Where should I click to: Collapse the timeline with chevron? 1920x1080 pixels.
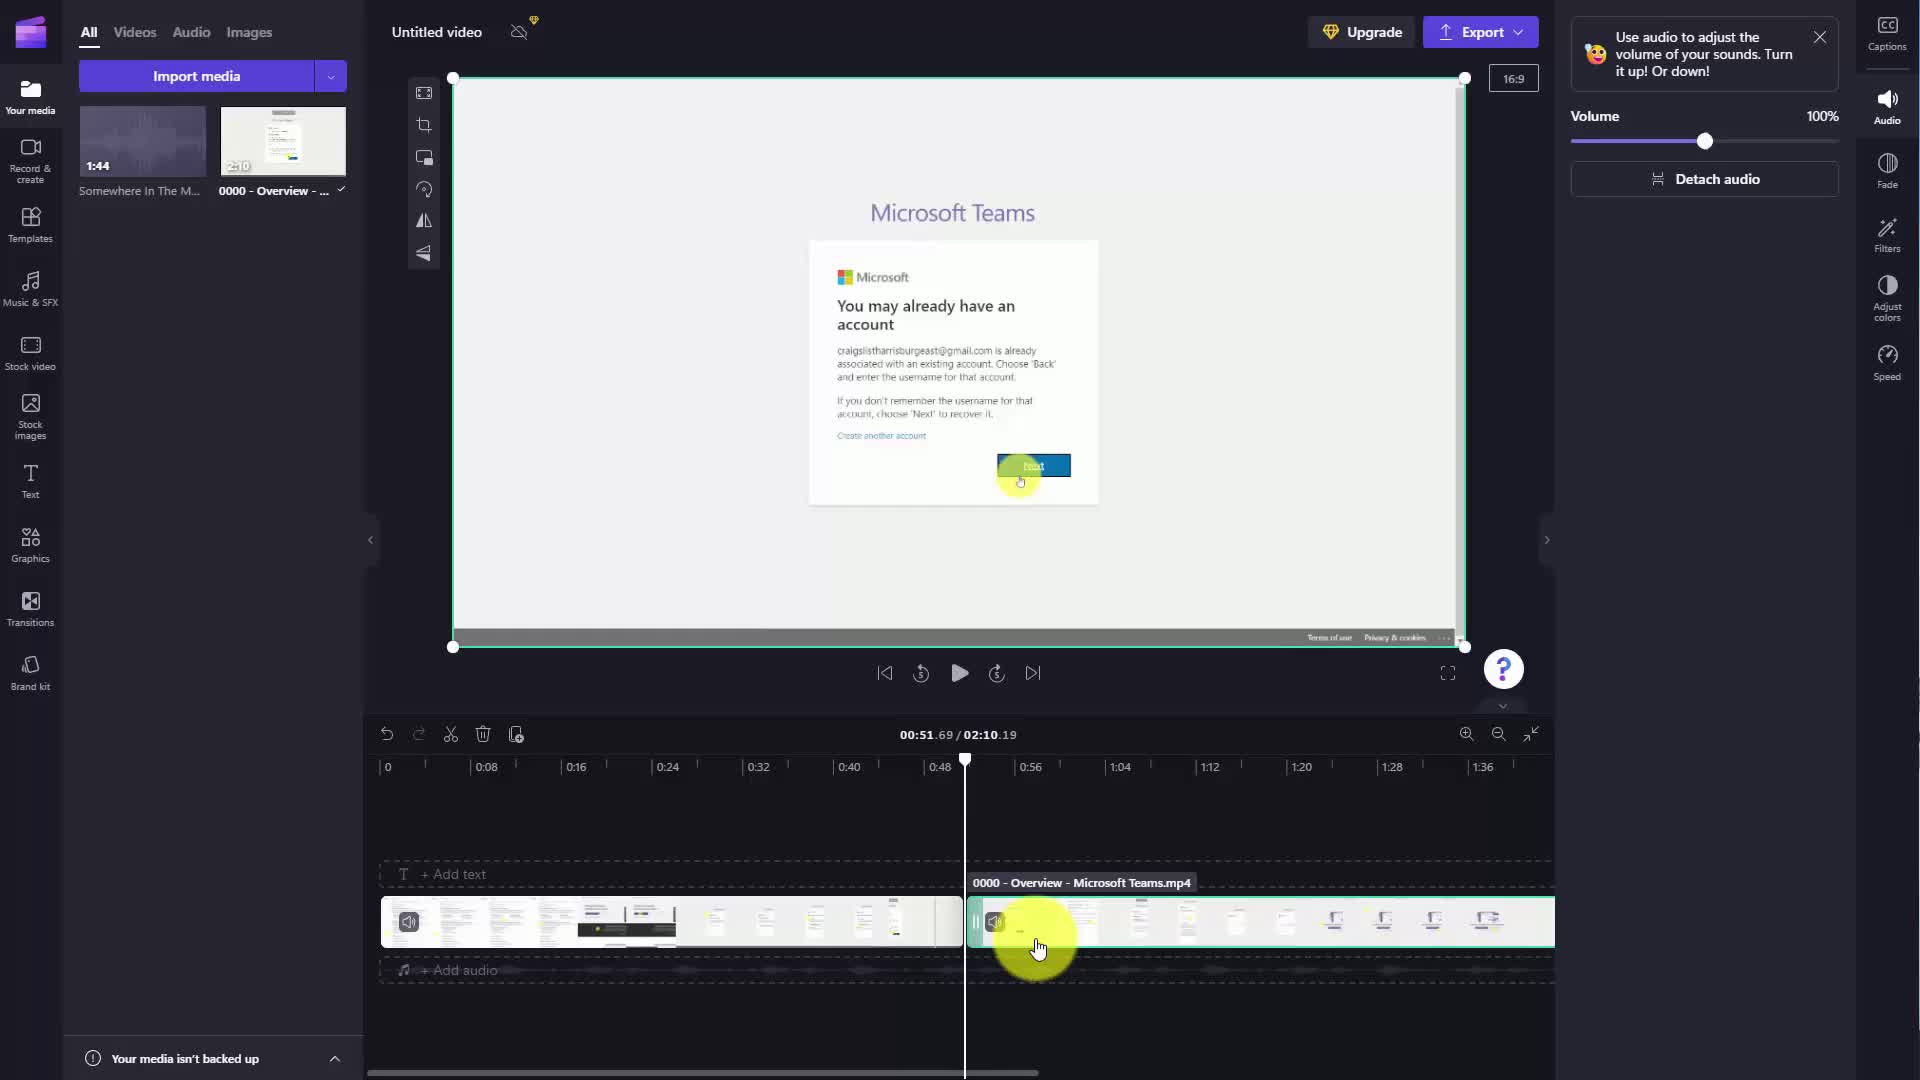1503,706
